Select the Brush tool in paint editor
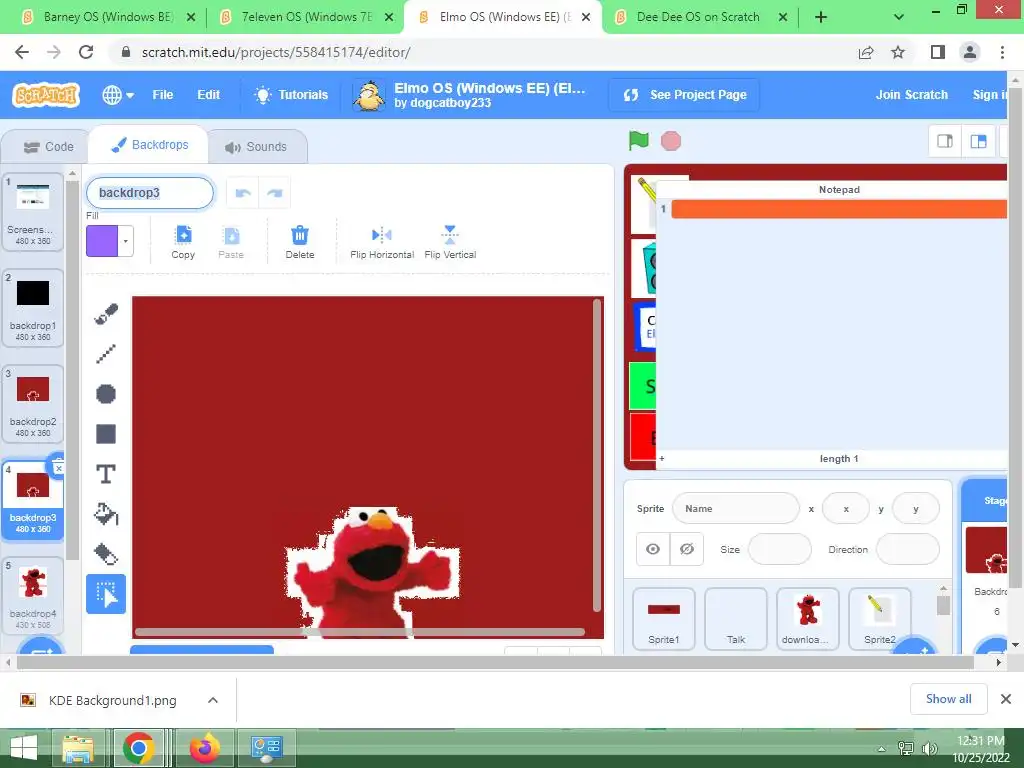Image resolution: width=1024 pixels, height=768 pixels. (x=106, y=314)
